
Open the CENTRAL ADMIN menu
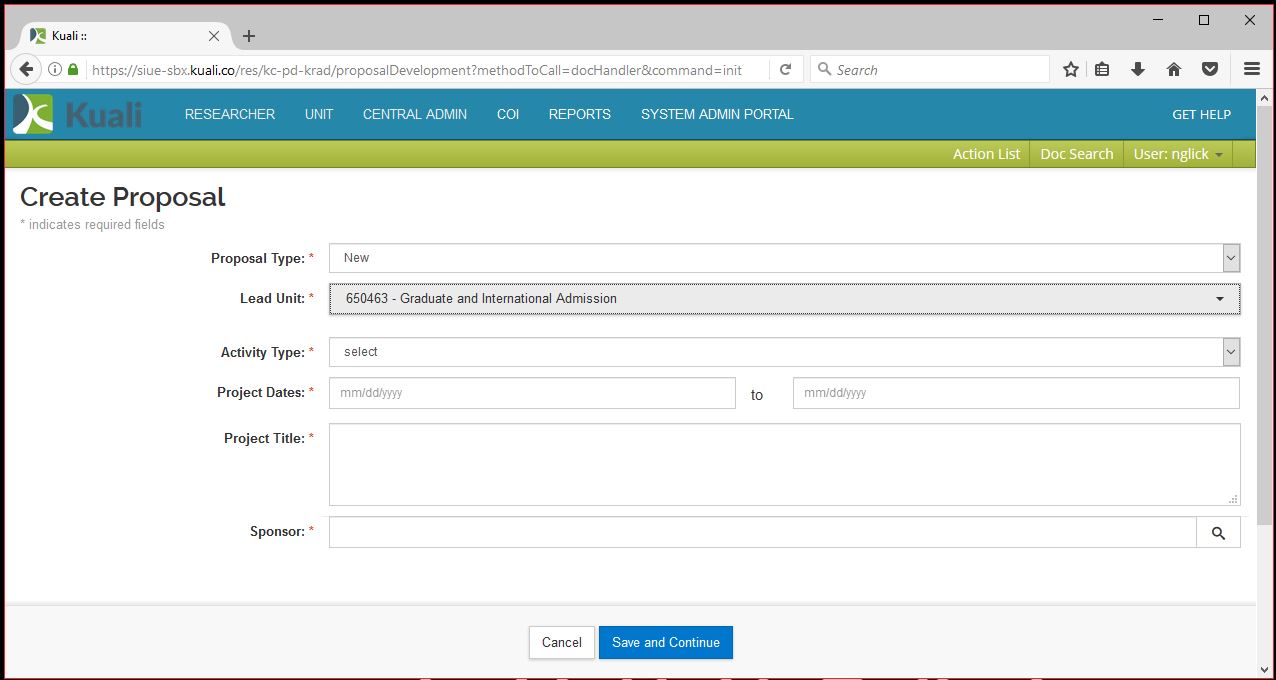point(415,114)
